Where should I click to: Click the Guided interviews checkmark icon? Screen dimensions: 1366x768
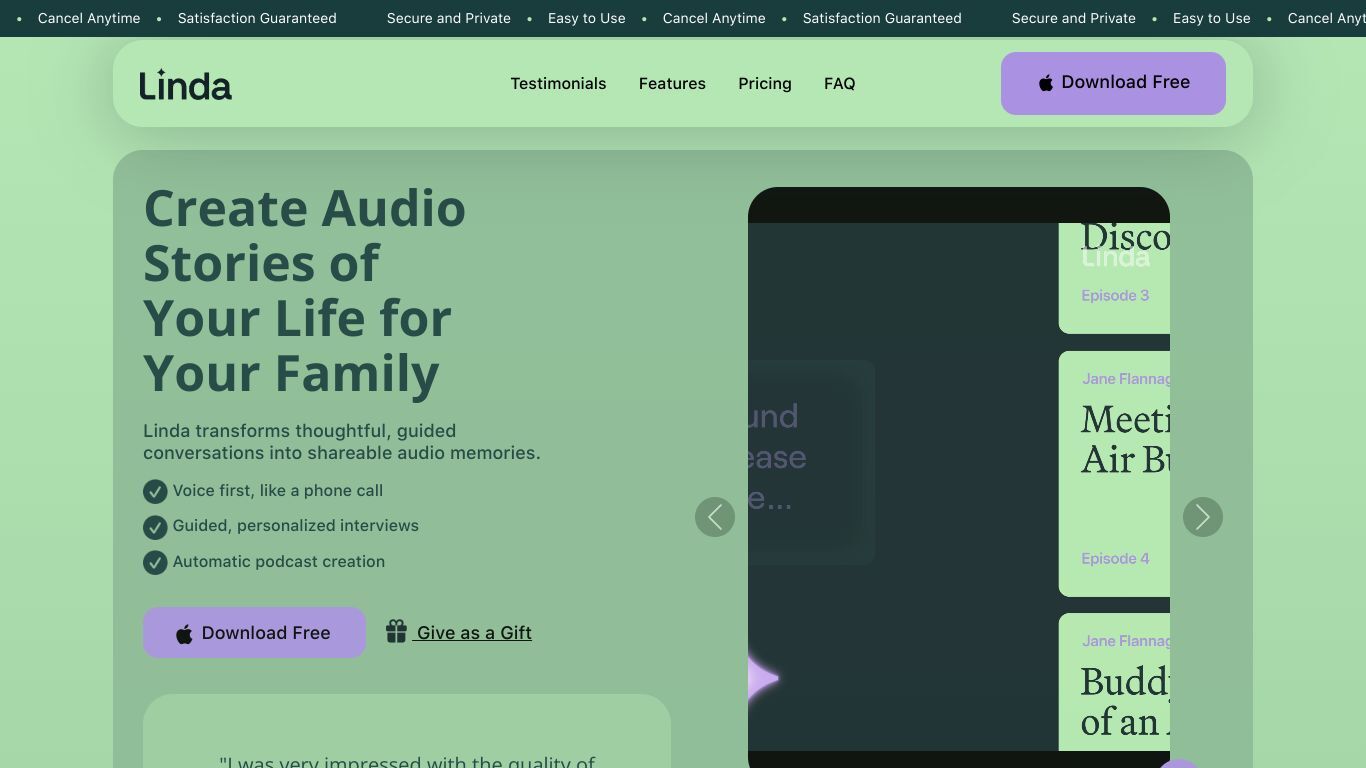[x=155, y=527]
